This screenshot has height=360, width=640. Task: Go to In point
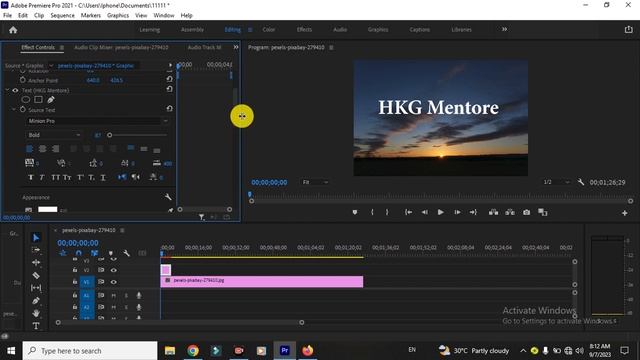[408, 212]
